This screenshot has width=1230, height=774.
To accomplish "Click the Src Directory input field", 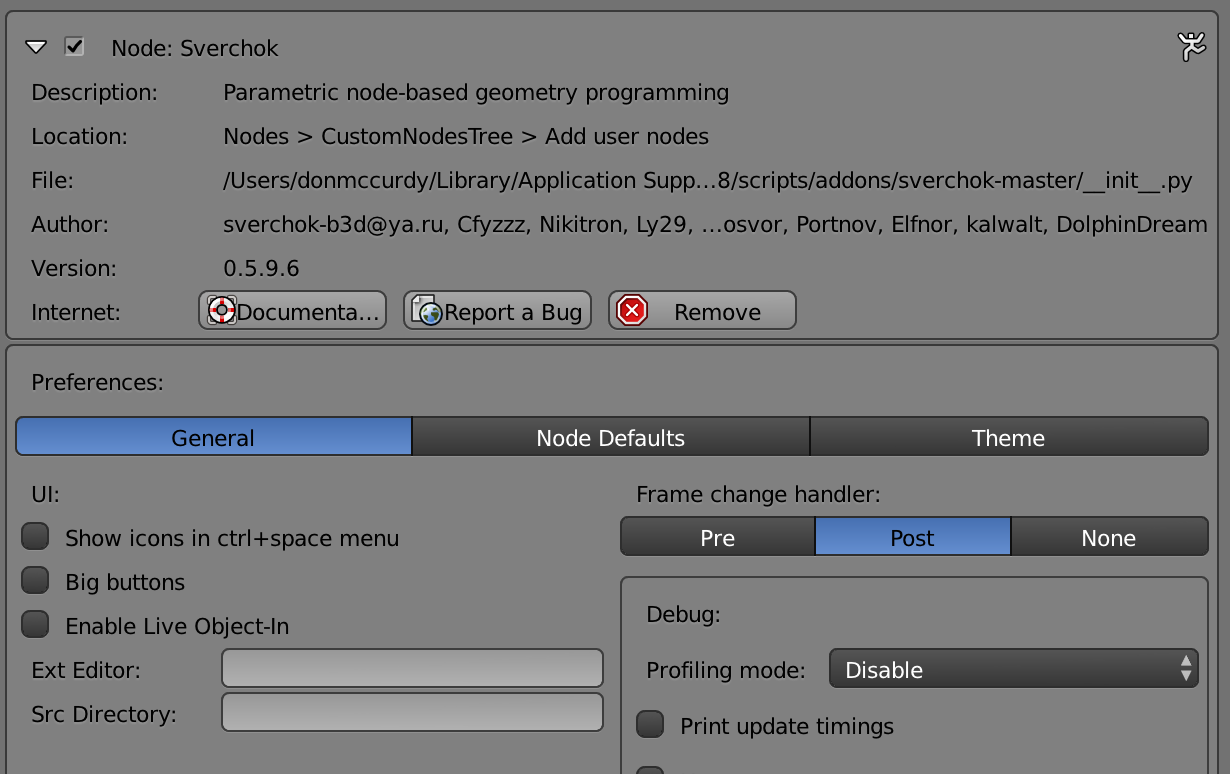I will pos(412,712).
